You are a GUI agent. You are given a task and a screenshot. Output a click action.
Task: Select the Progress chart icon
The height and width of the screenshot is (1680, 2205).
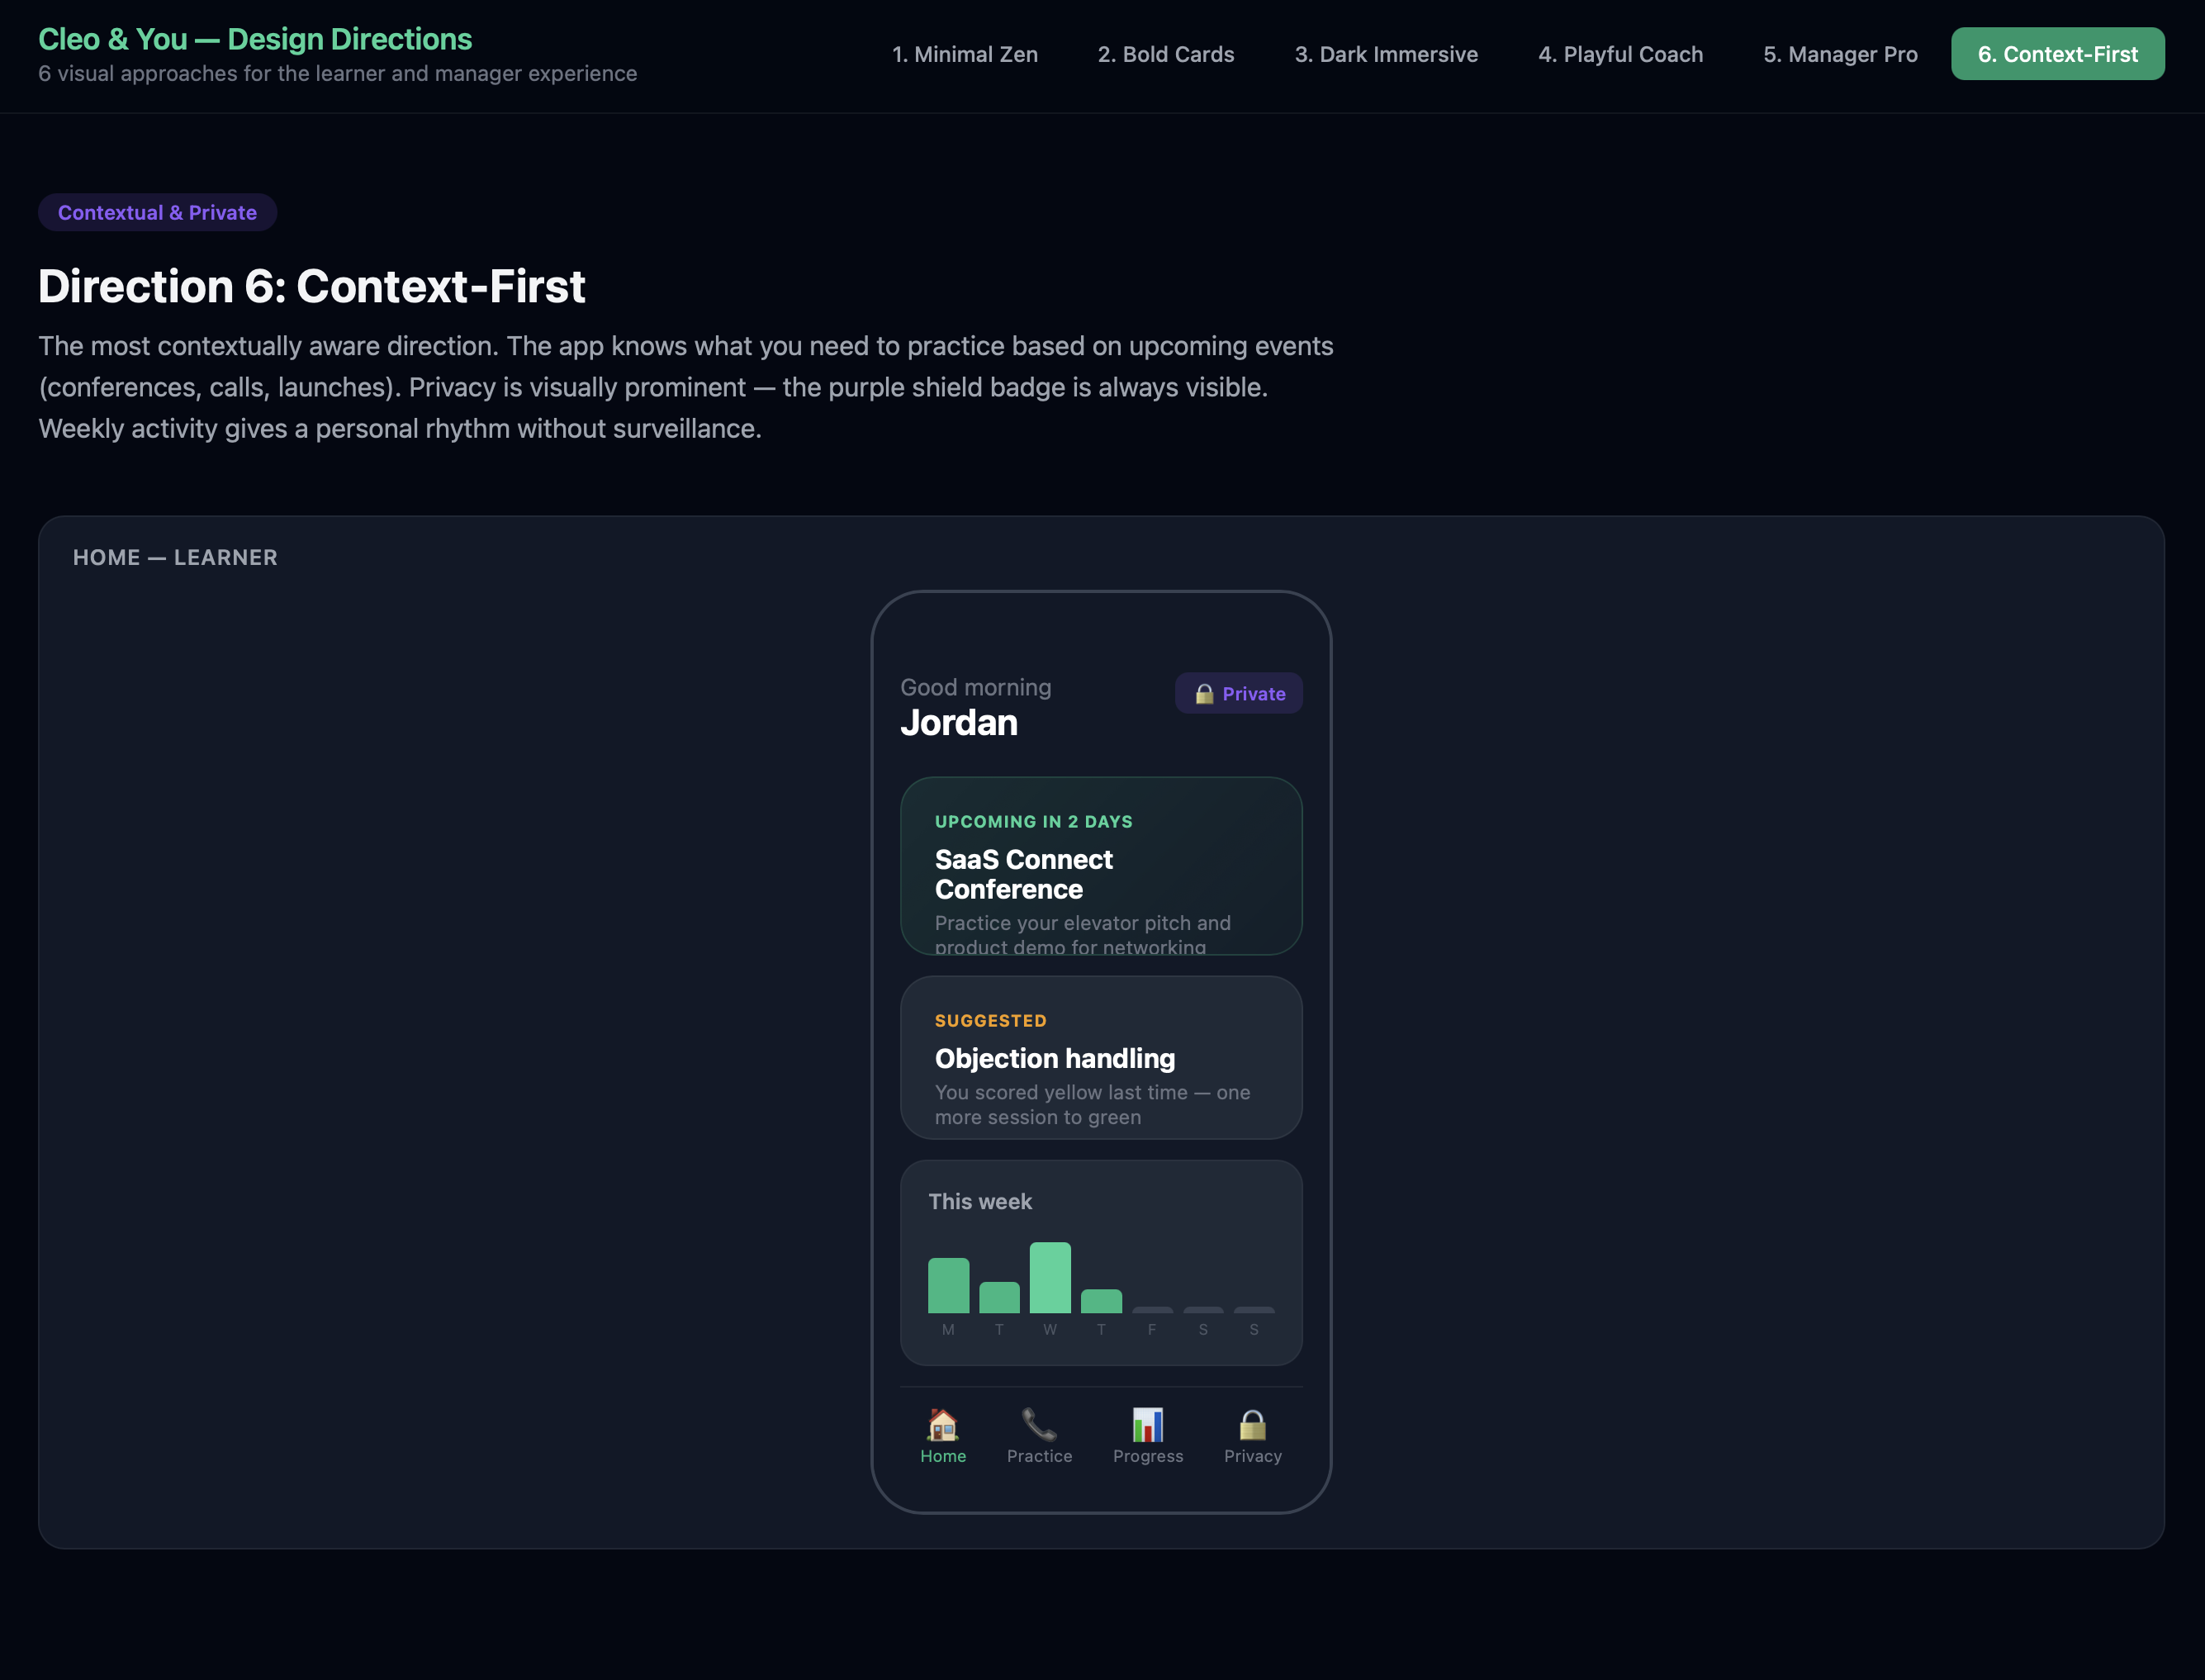[1148, 1435]
